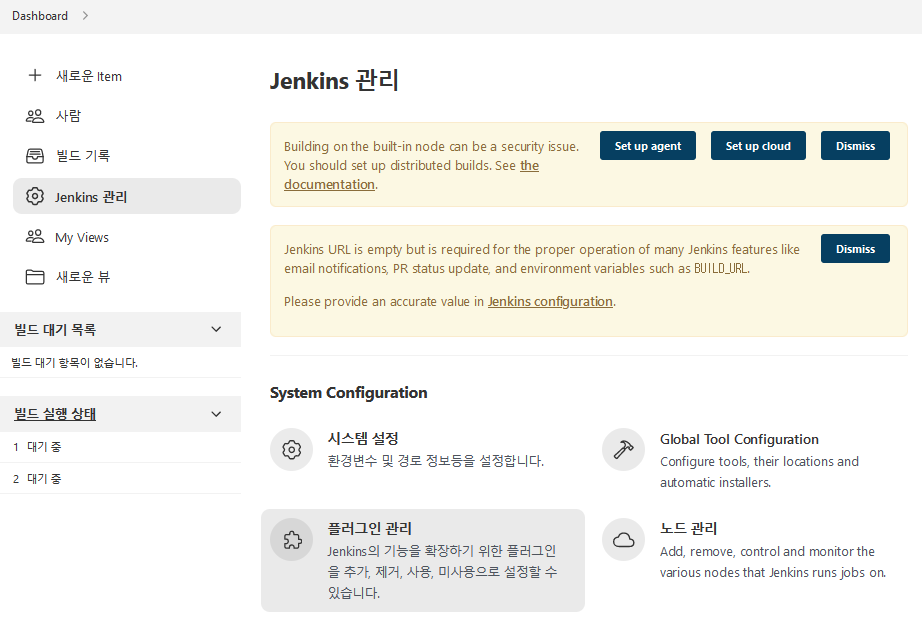Image resolution: width=922 pixels, height=626 pixels.
Task: Open 시스템 설정 title
Action: pos(363,438)
